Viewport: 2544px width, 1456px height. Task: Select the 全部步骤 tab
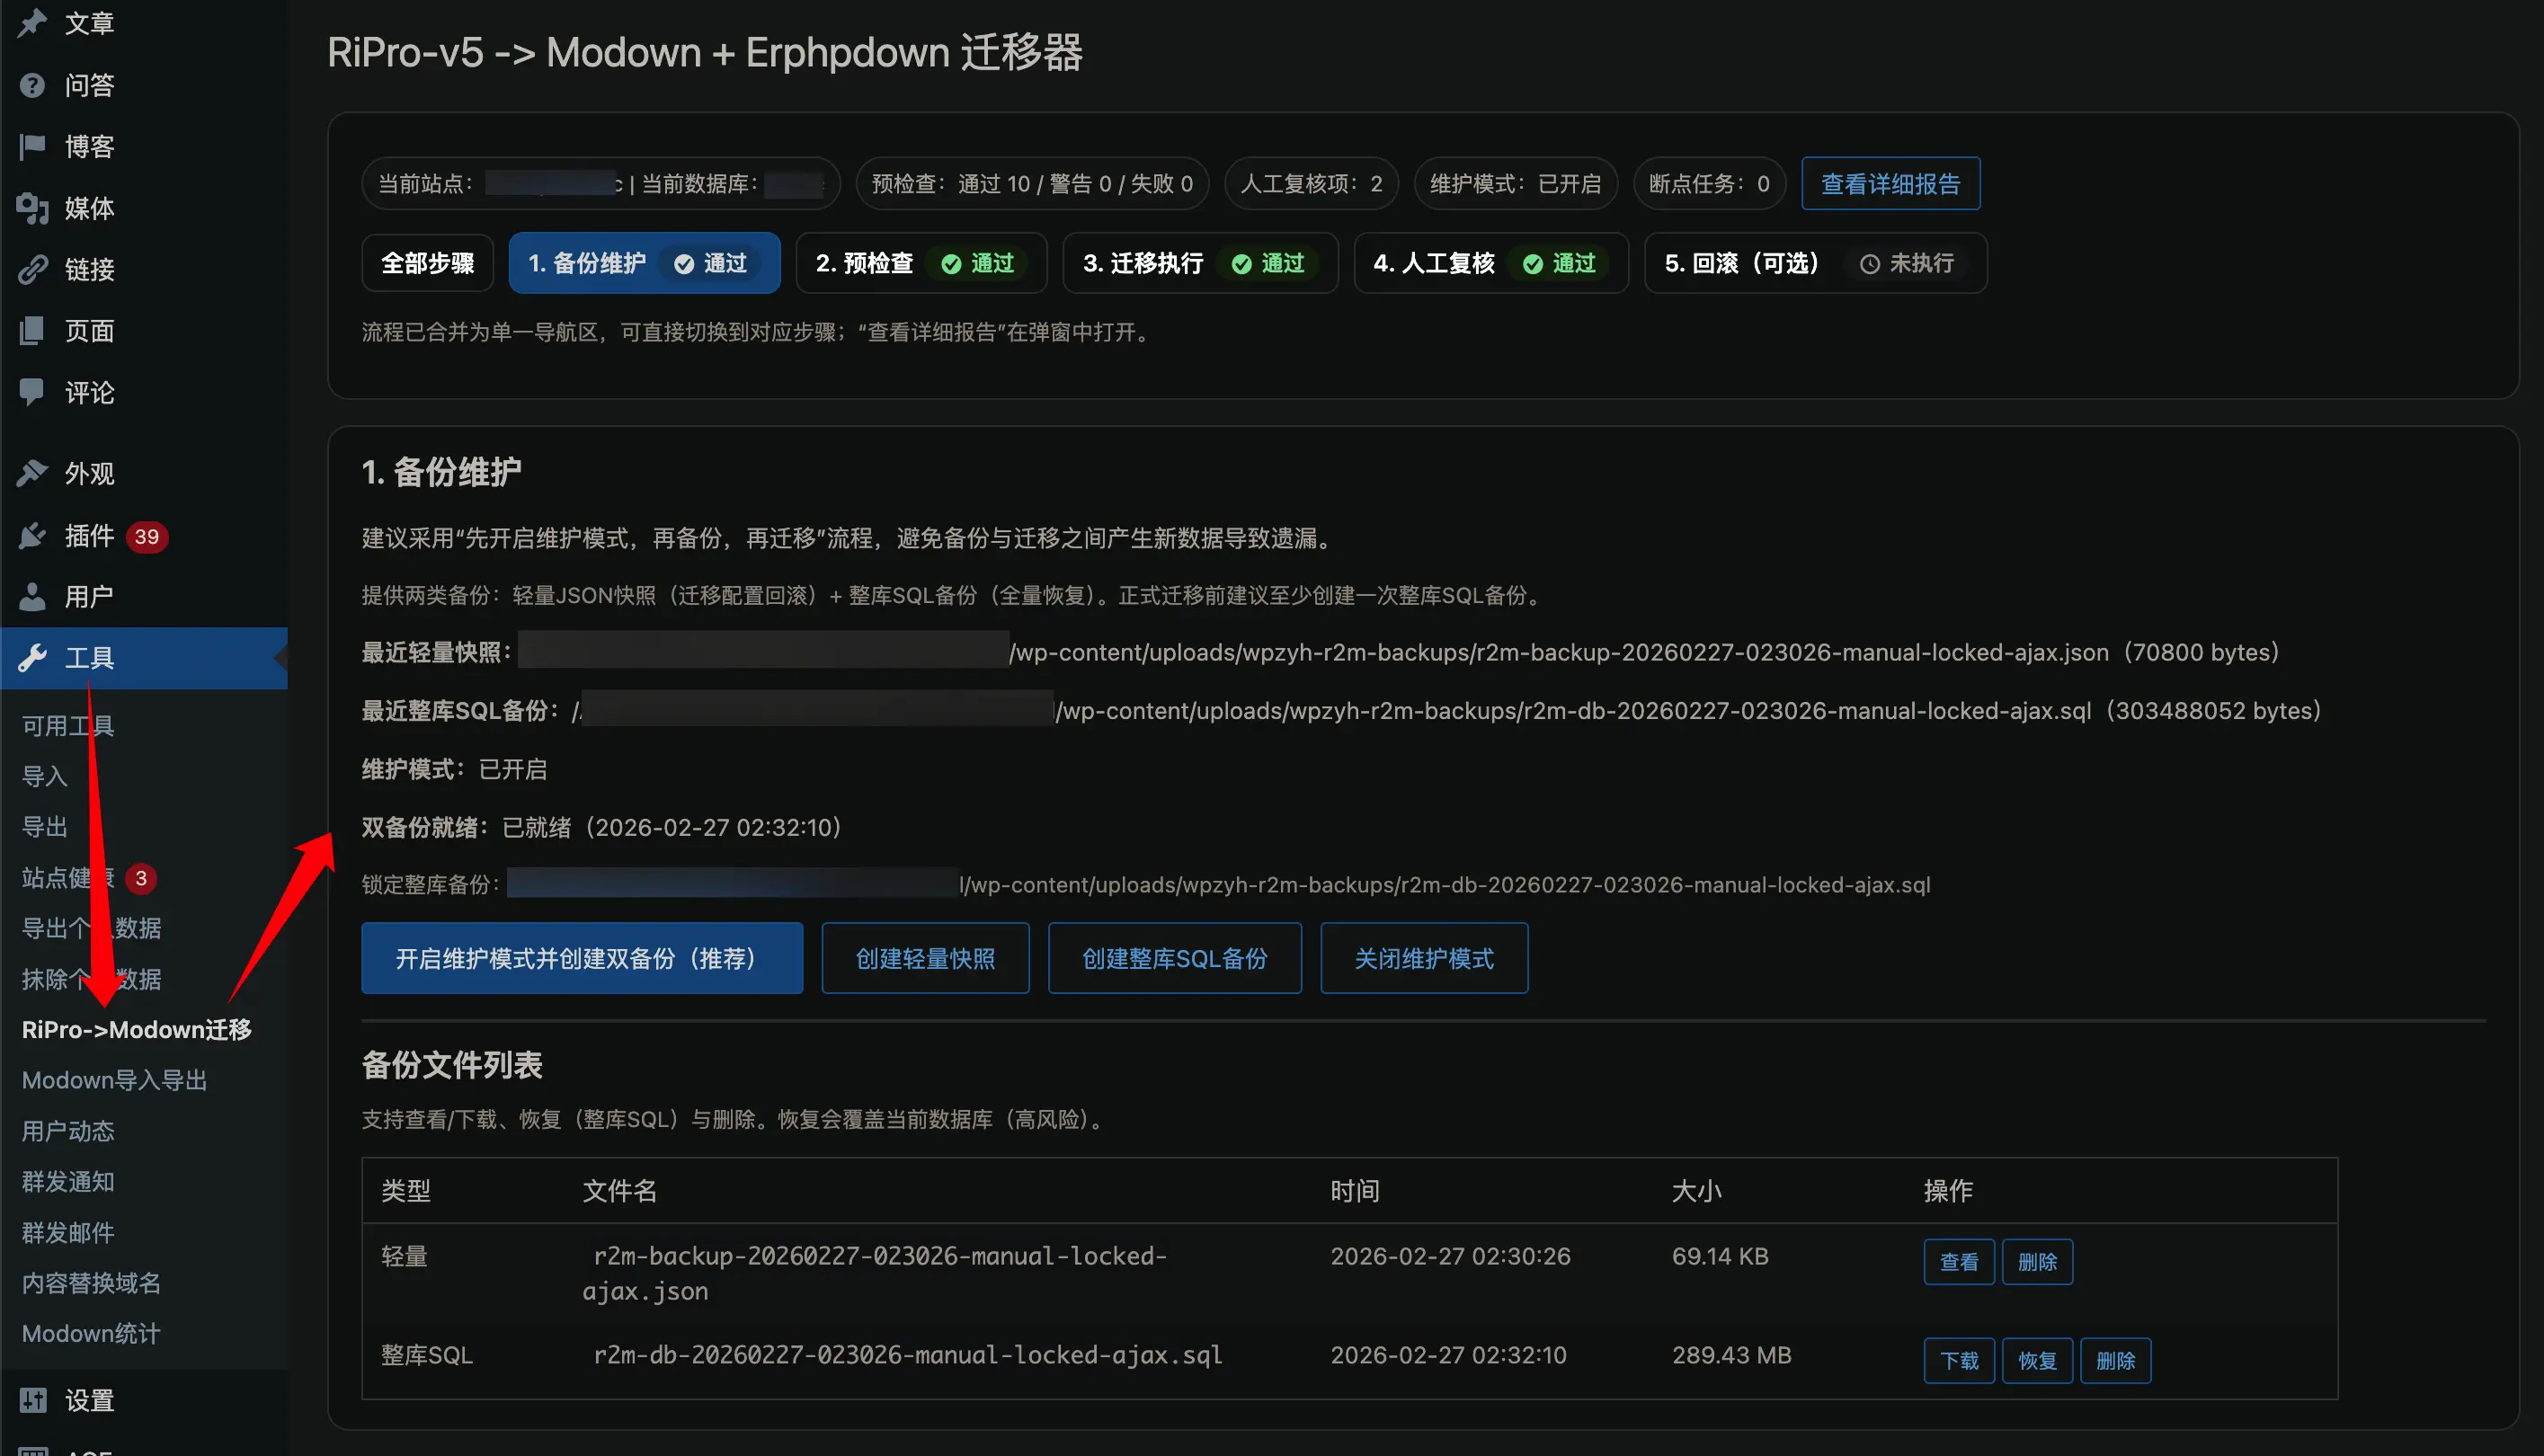click(x=428, y=263)
